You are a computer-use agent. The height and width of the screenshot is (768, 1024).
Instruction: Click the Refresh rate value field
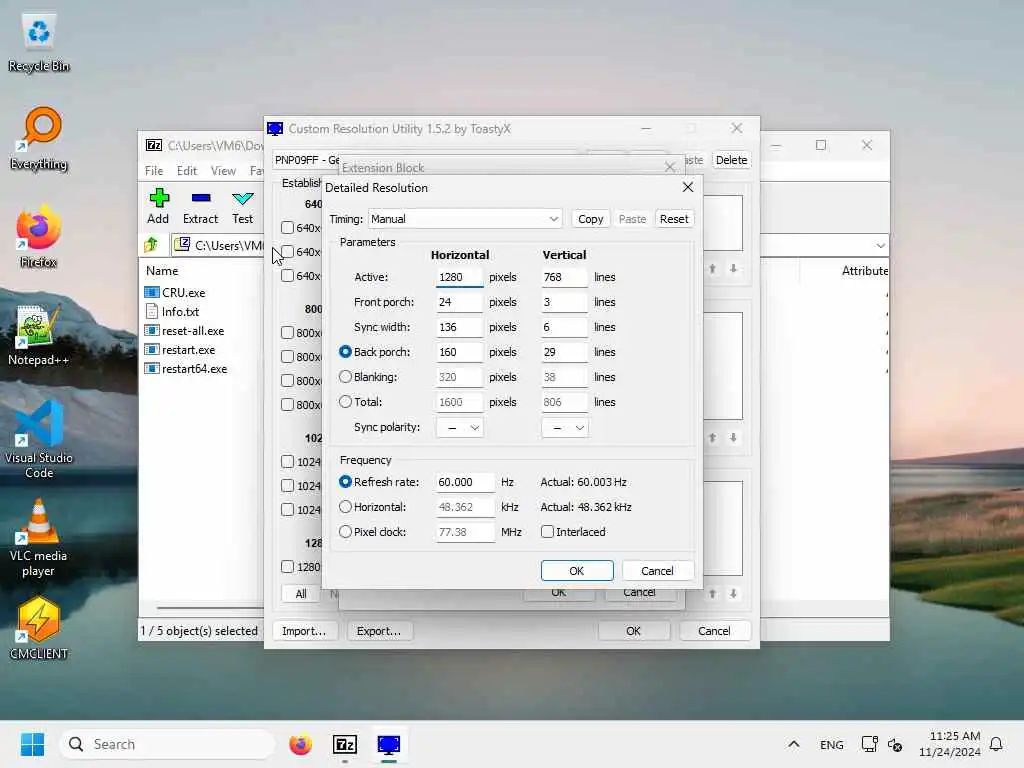tap(465, 482)
